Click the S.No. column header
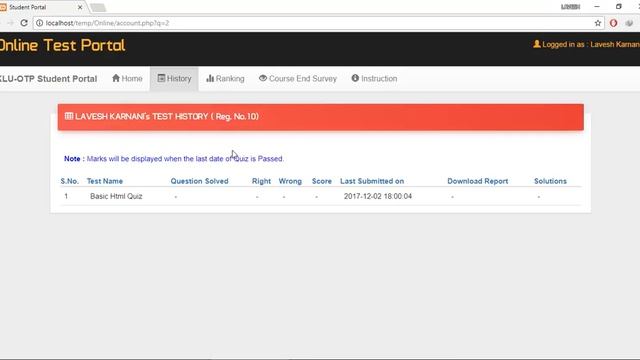This screenshot has height=360, width=640. point(69,181)
